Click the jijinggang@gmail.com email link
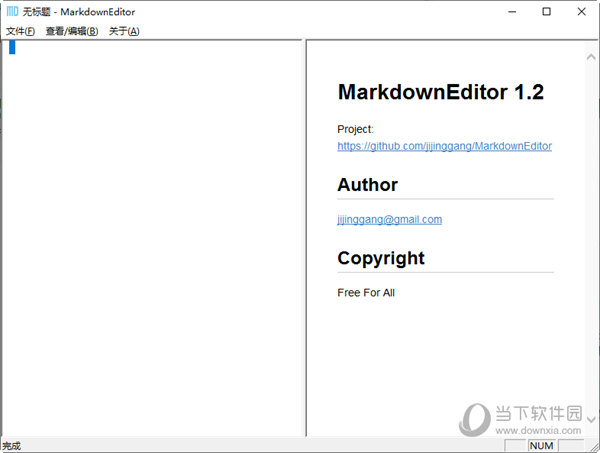 pos(390,219)
